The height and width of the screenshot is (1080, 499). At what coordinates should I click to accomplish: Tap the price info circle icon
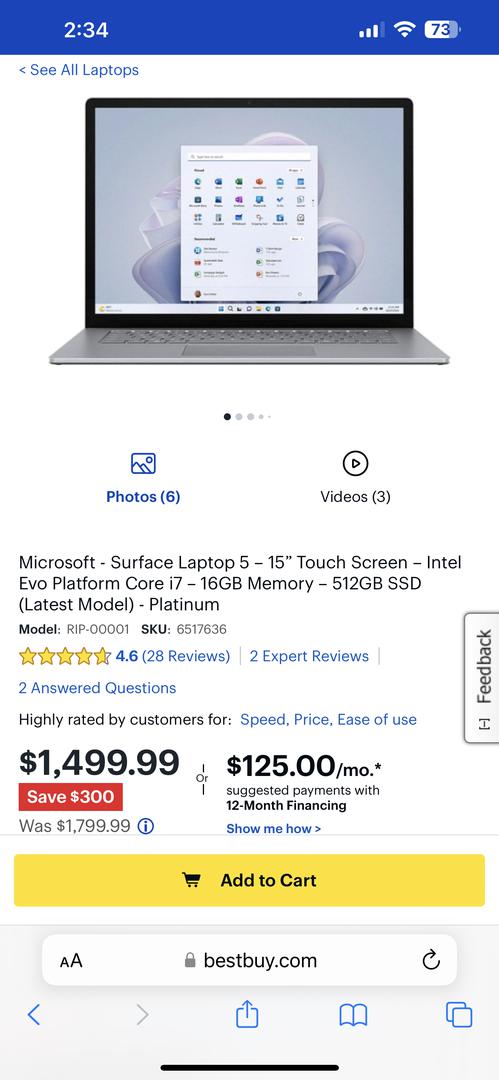(146, 826)
